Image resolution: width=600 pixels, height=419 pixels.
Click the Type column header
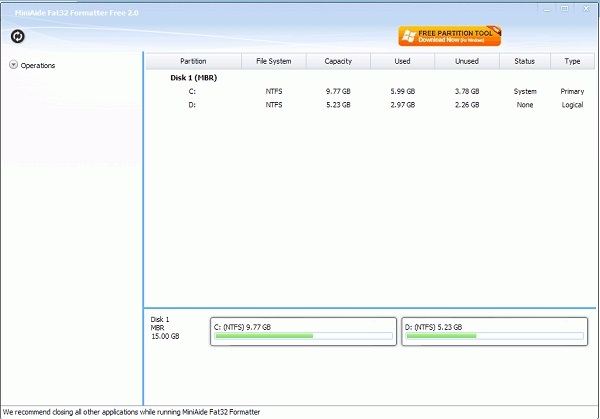(x=572, y=61)
